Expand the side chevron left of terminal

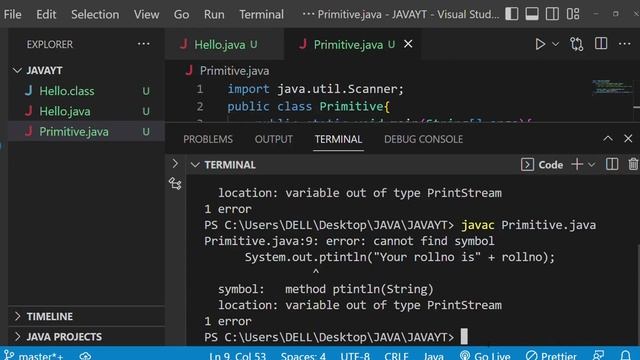click(175, 164)
